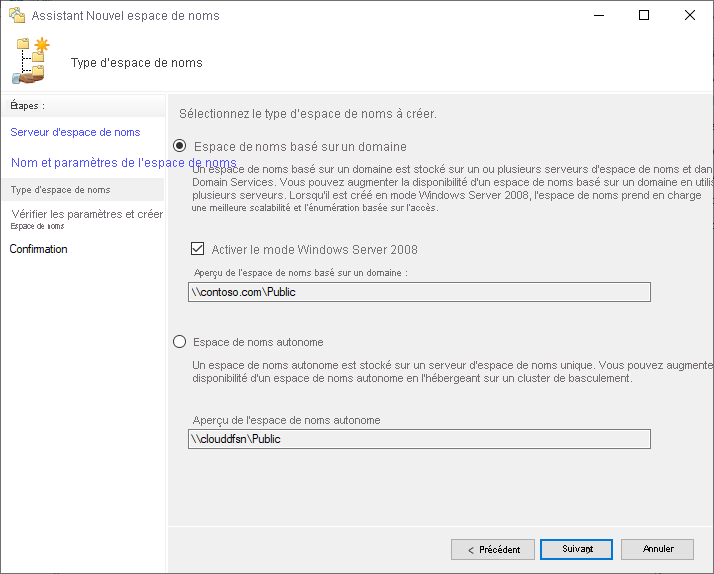Close the Assistant Nouvel espace de noms window
This screenshot has height=574, width=714.
pos(689,15)
